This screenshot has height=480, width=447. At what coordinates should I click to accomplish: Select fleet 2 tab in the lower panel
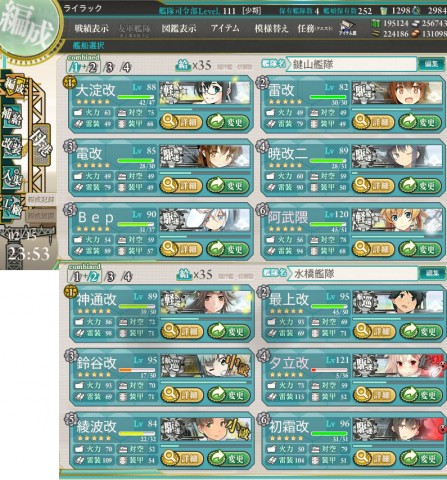(x=94, y=277)
